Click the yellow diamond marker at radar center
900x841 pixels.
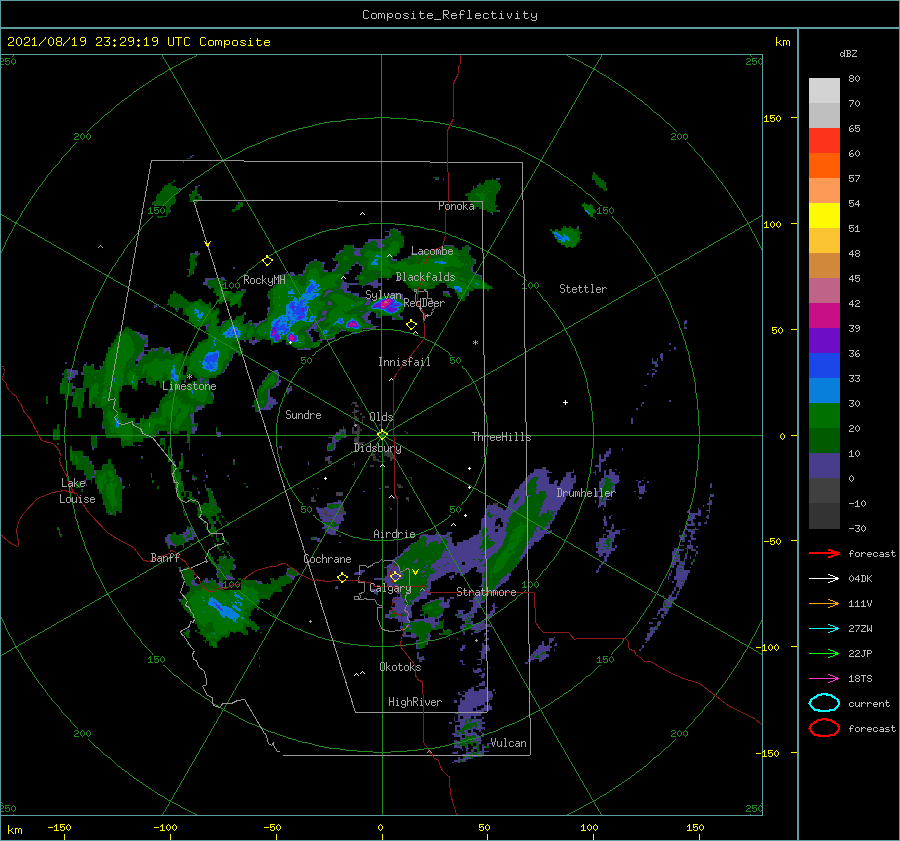pyautogui.click(x=382, y=435)
